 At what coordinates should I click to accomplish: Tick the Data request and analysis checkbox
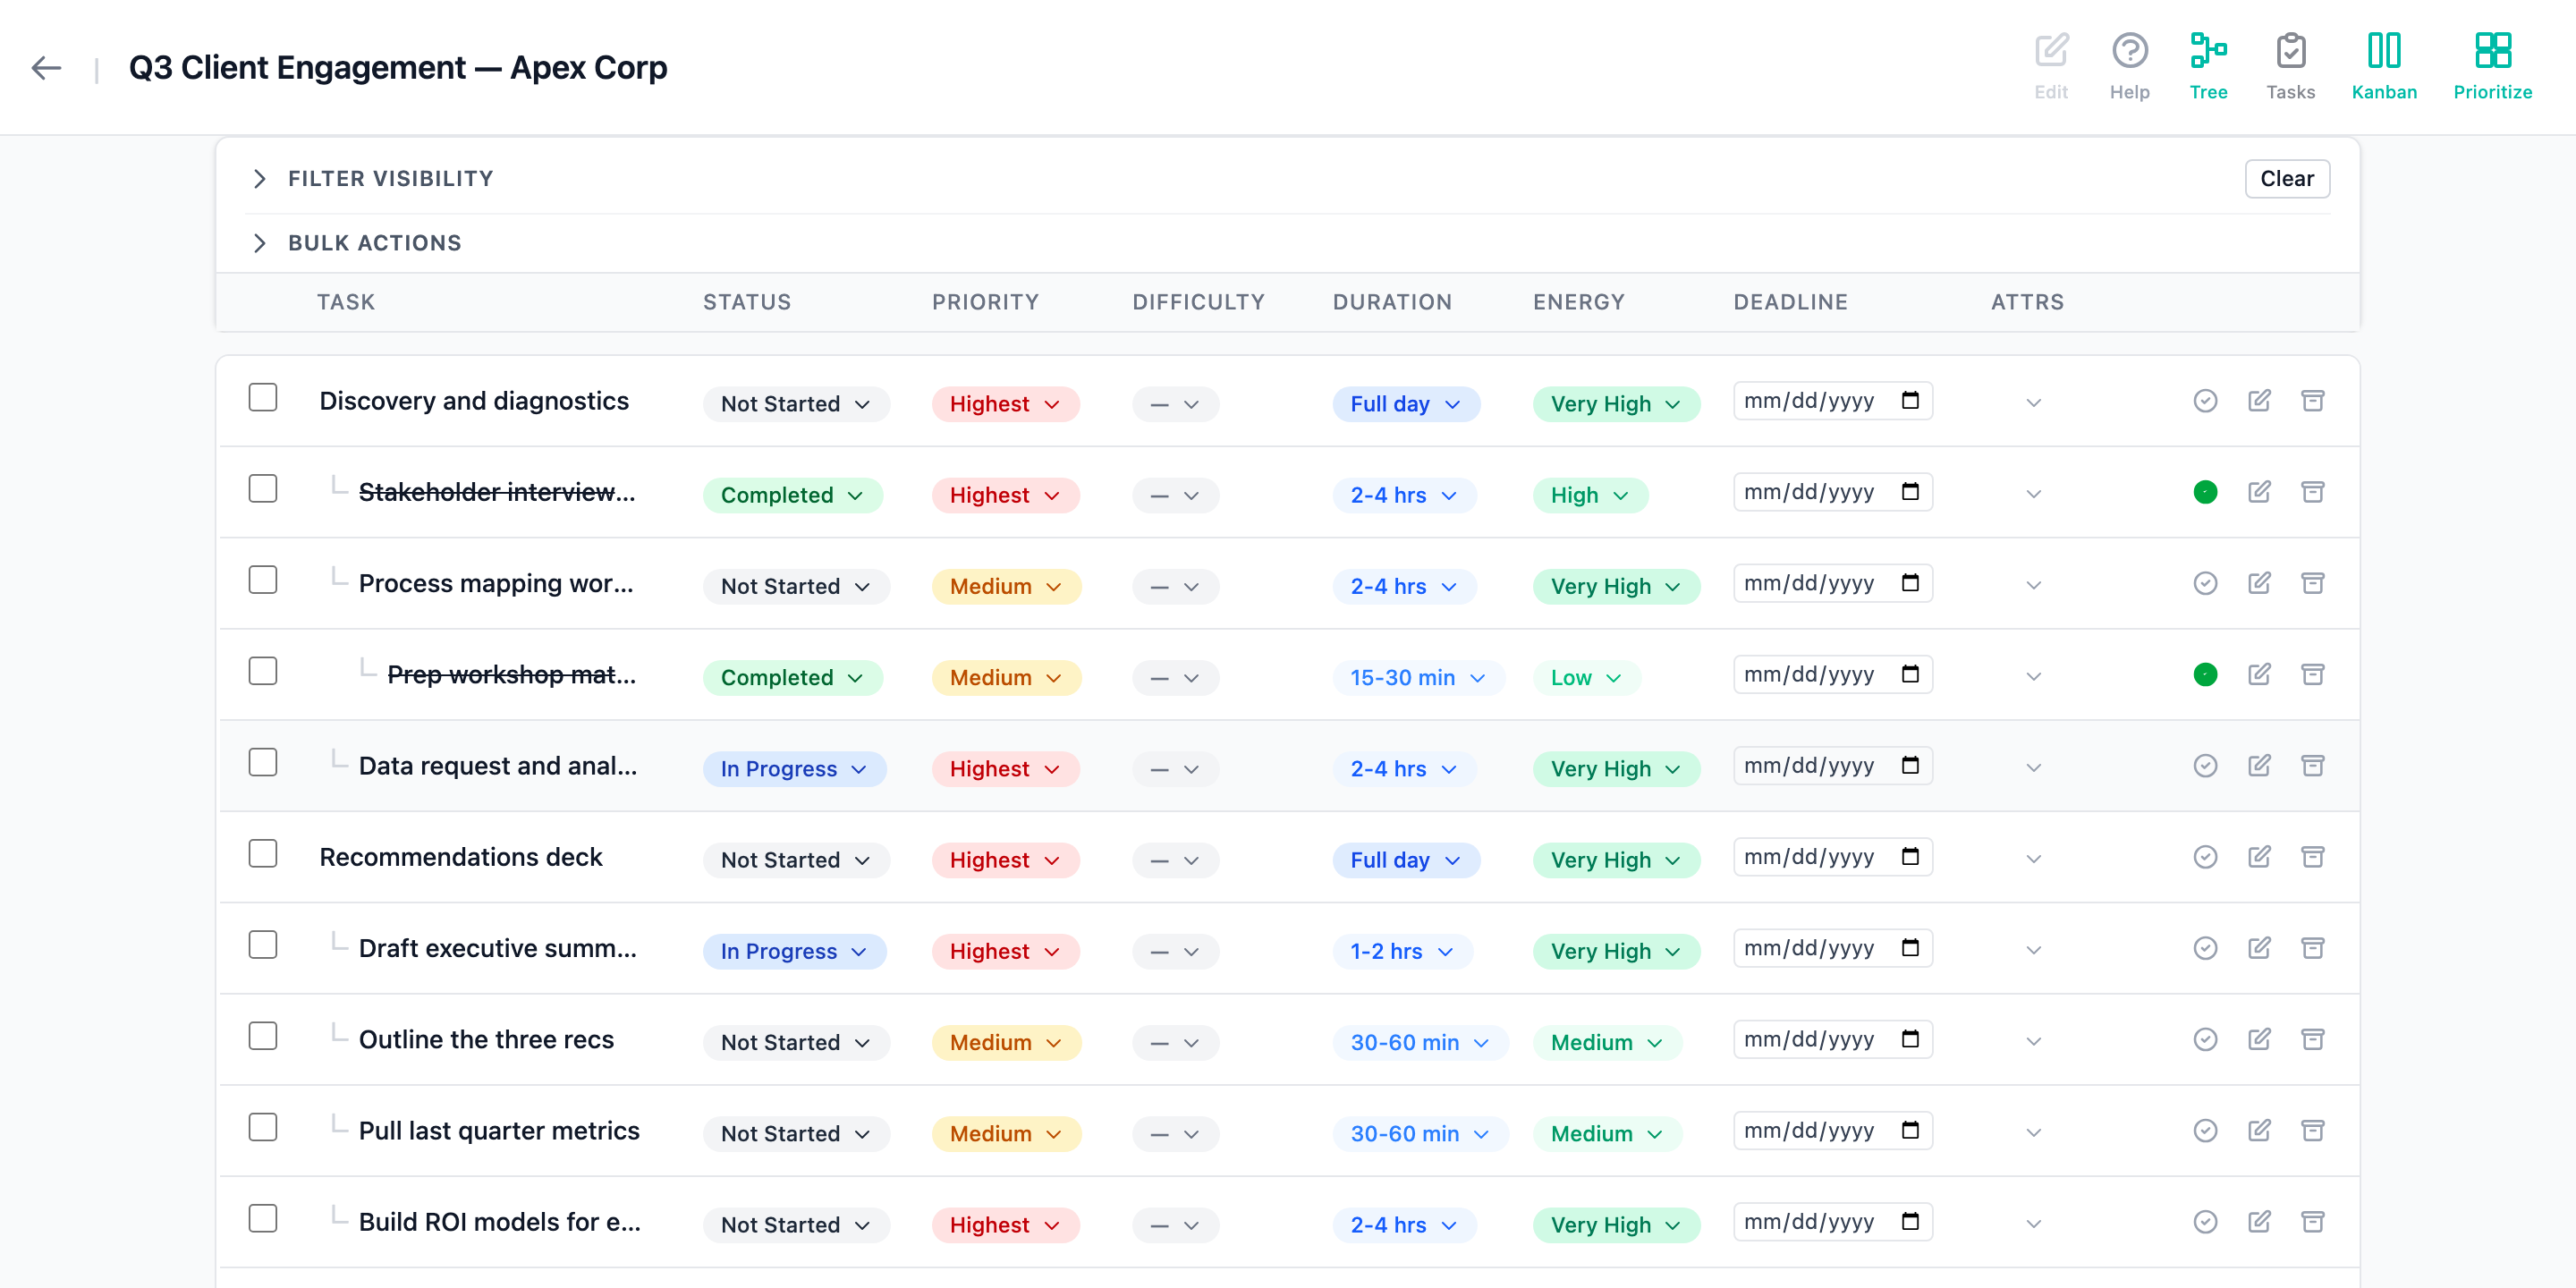click(263, 762)
